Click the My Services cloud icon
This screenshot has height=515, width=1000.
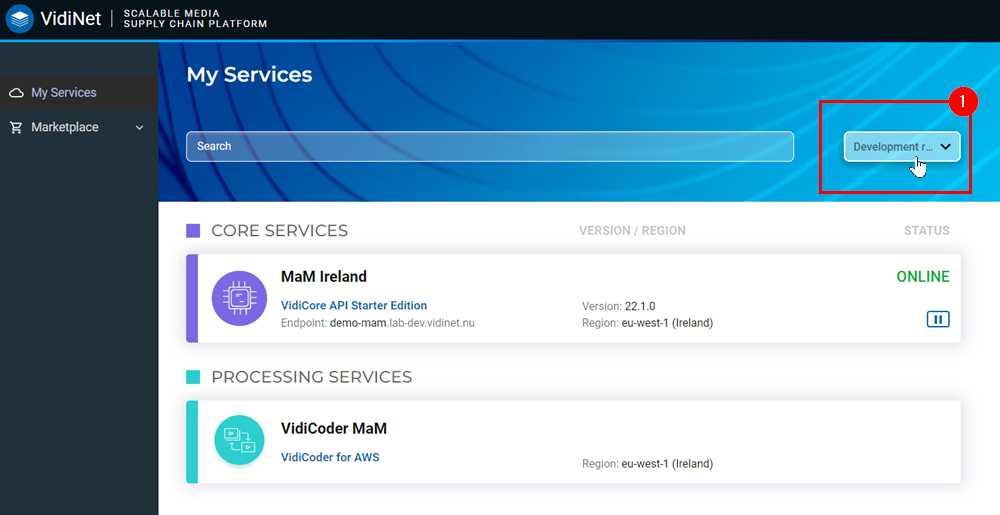click(x=16, y=93)
